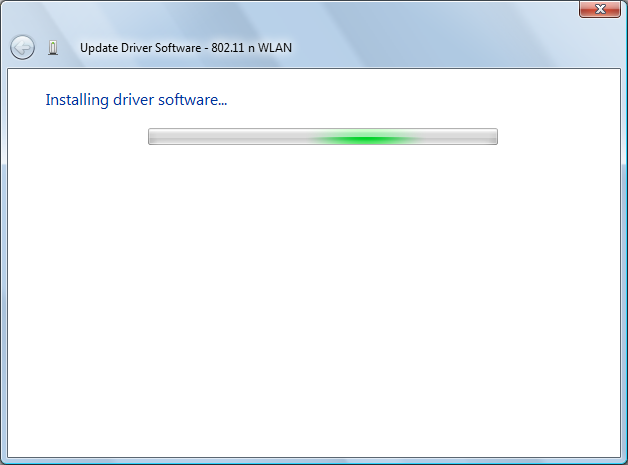Click the gray unfilled track left of green glow
Screen dimensions: 628x465
[x=230, y=137]
